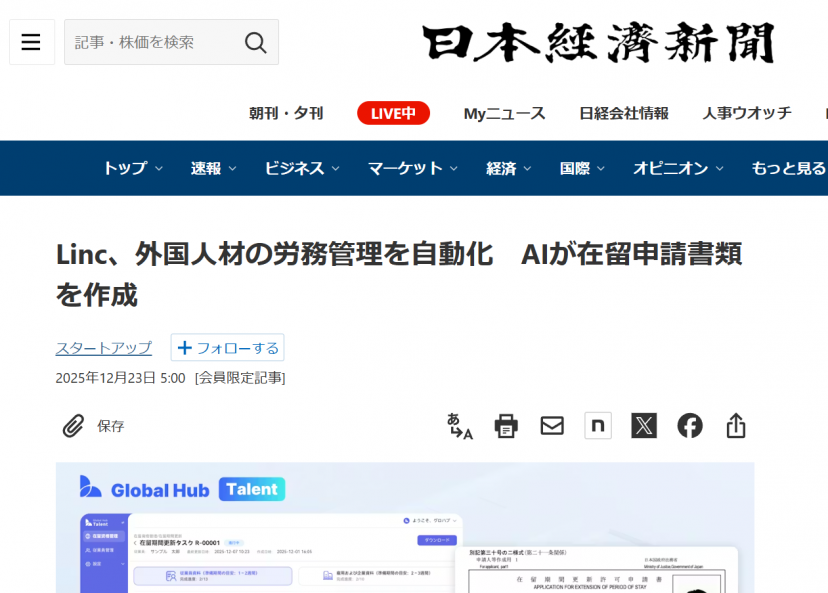Share article on note icon
828x593 pixels.
[x=598, y=426]
